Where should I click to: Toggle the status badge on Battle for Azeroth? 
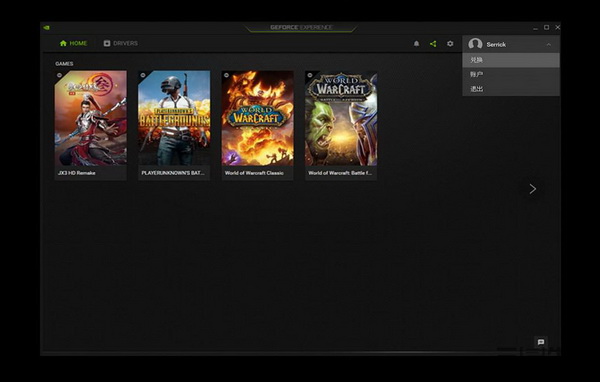310,75
